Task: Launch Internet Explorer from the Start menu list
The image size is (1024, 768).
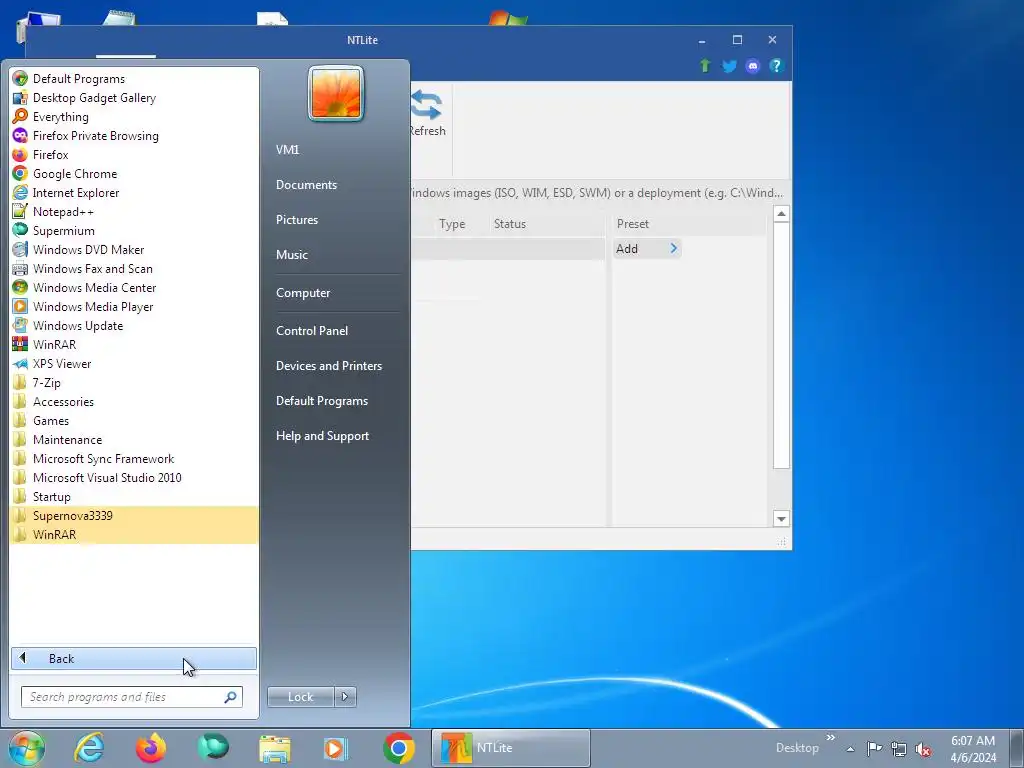Action: (134, 193)
